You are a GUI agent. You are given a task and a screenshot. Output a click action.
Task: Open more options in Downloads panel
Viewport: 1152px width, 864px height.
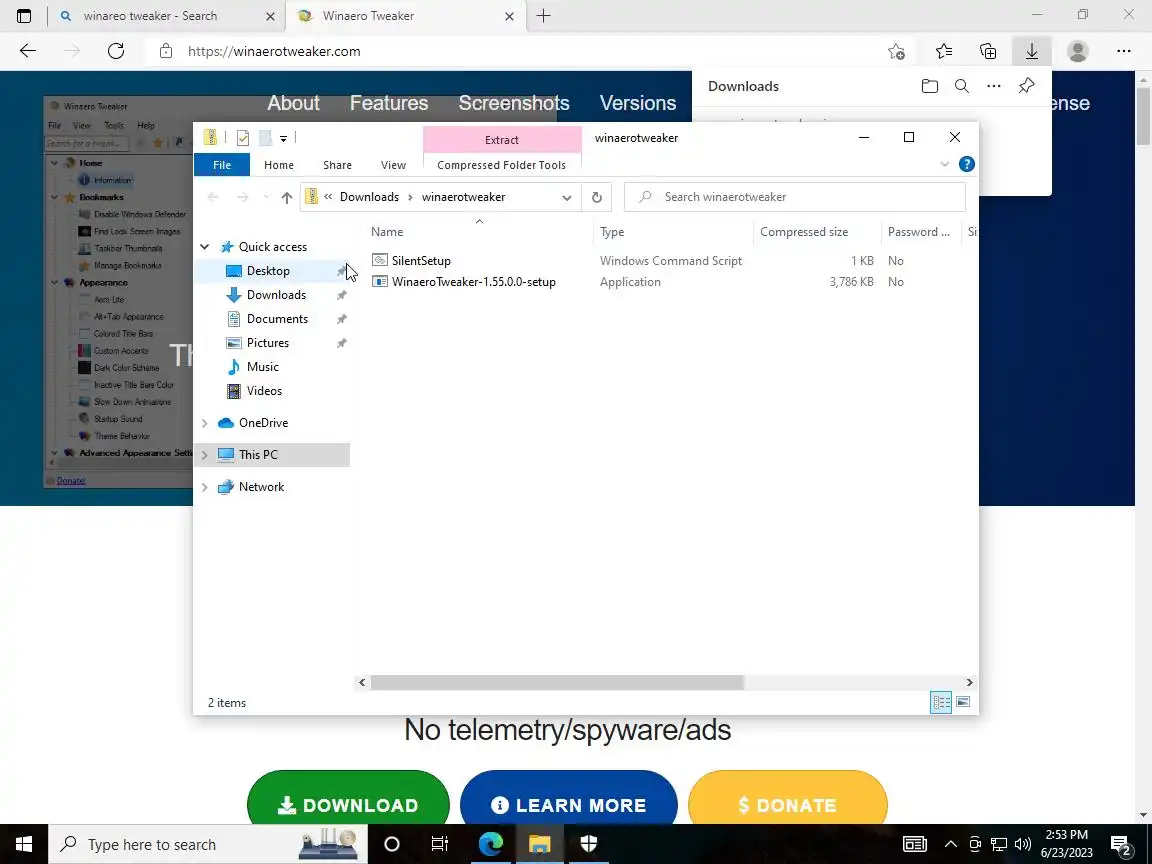pos(994,86)
